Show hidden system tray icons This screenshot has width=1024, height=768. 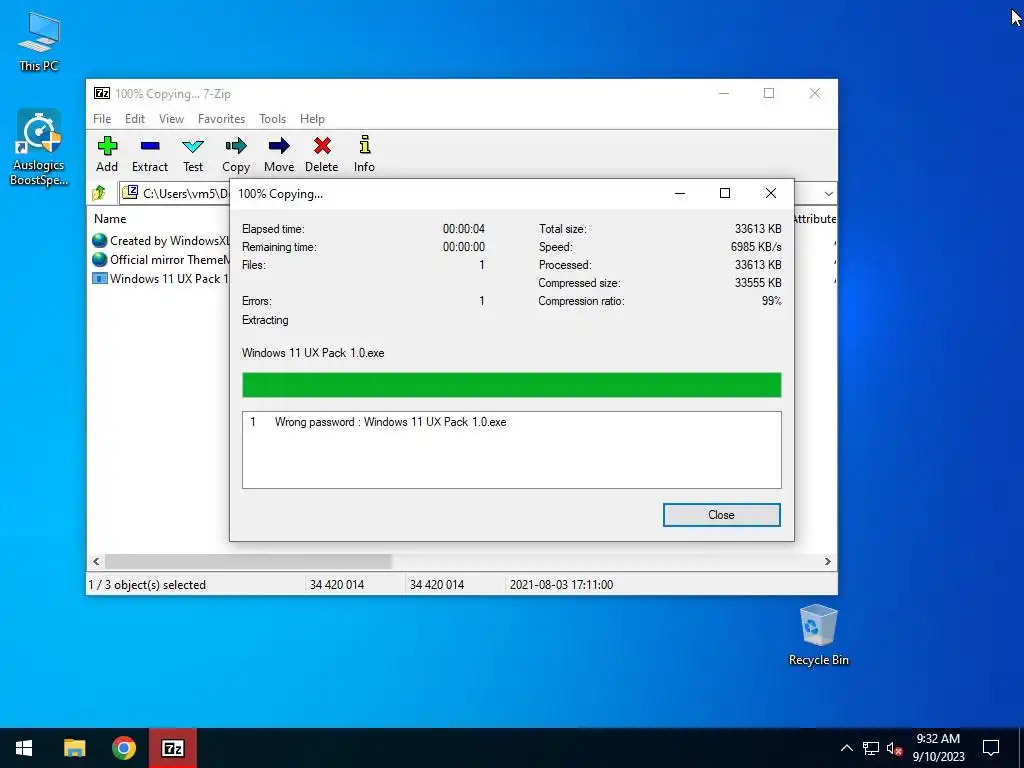coord(846,748)
